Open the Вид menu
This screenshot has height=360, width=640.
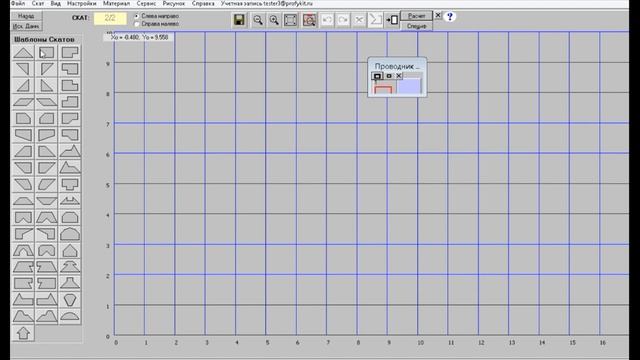[56, 3]
